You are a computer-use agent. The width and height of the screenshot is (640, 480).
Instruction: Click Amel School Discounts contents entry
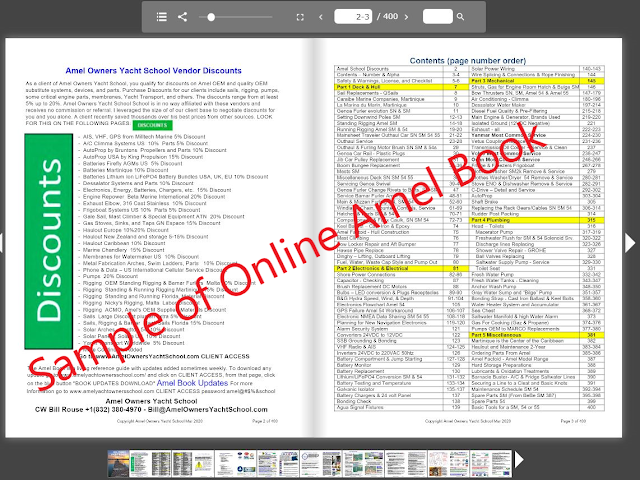coord(363,69)
